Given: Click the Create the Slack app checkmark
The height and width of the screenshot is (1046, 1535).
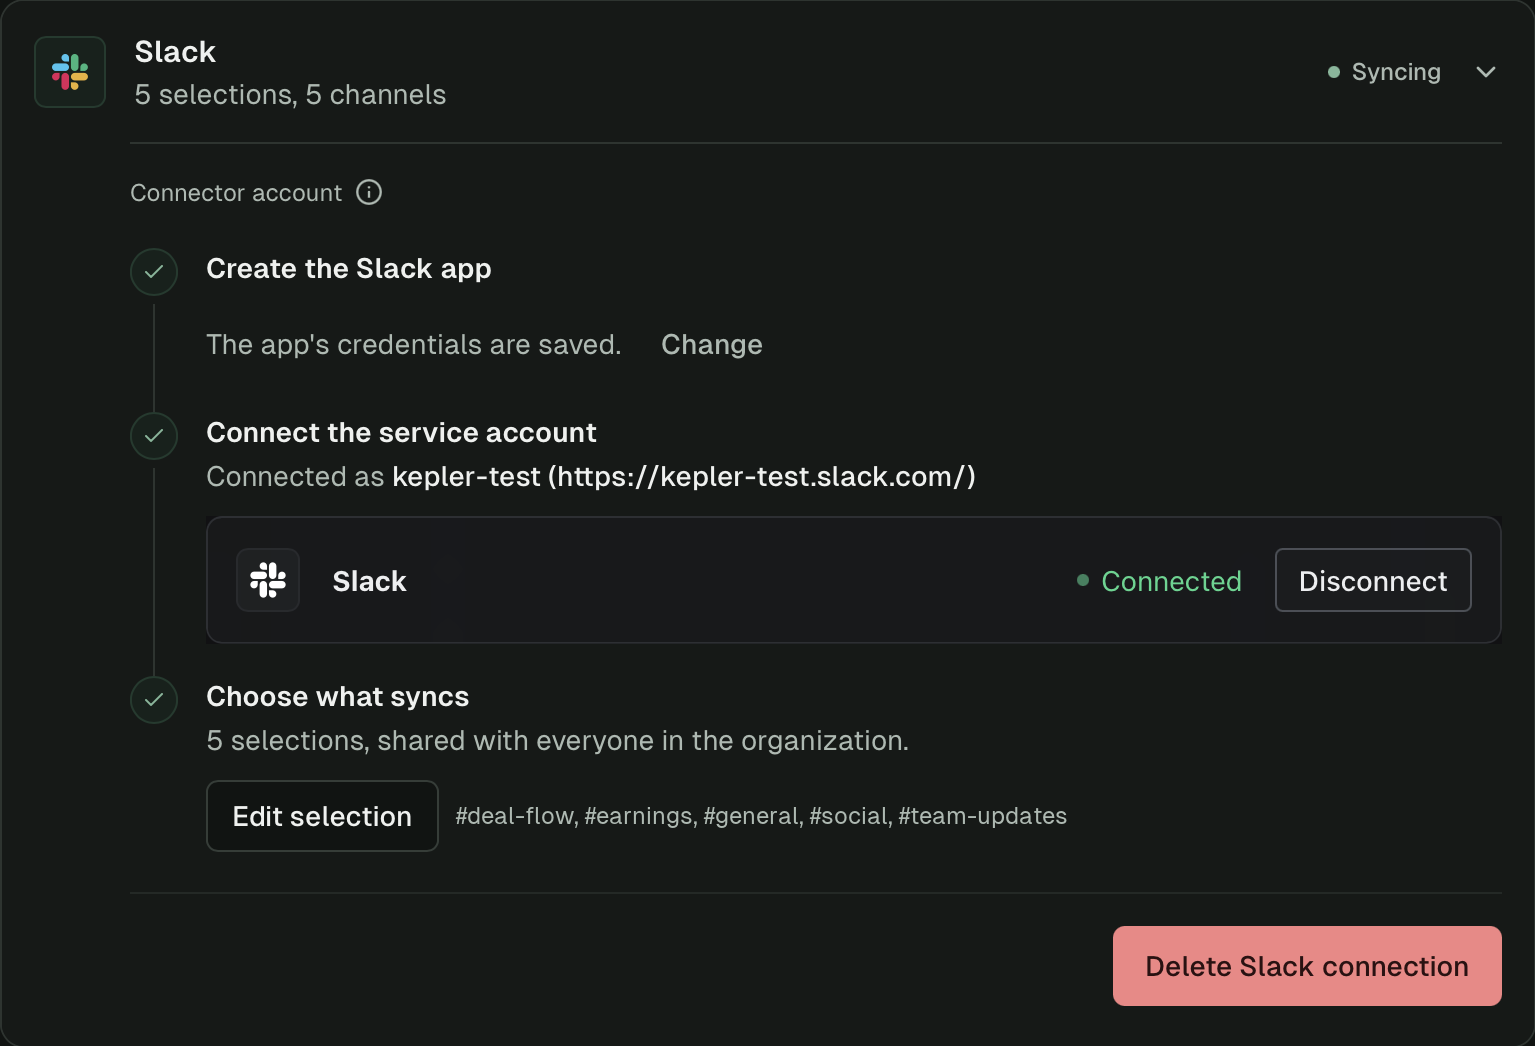Looking at the screenshot, I should coord(154,271).
